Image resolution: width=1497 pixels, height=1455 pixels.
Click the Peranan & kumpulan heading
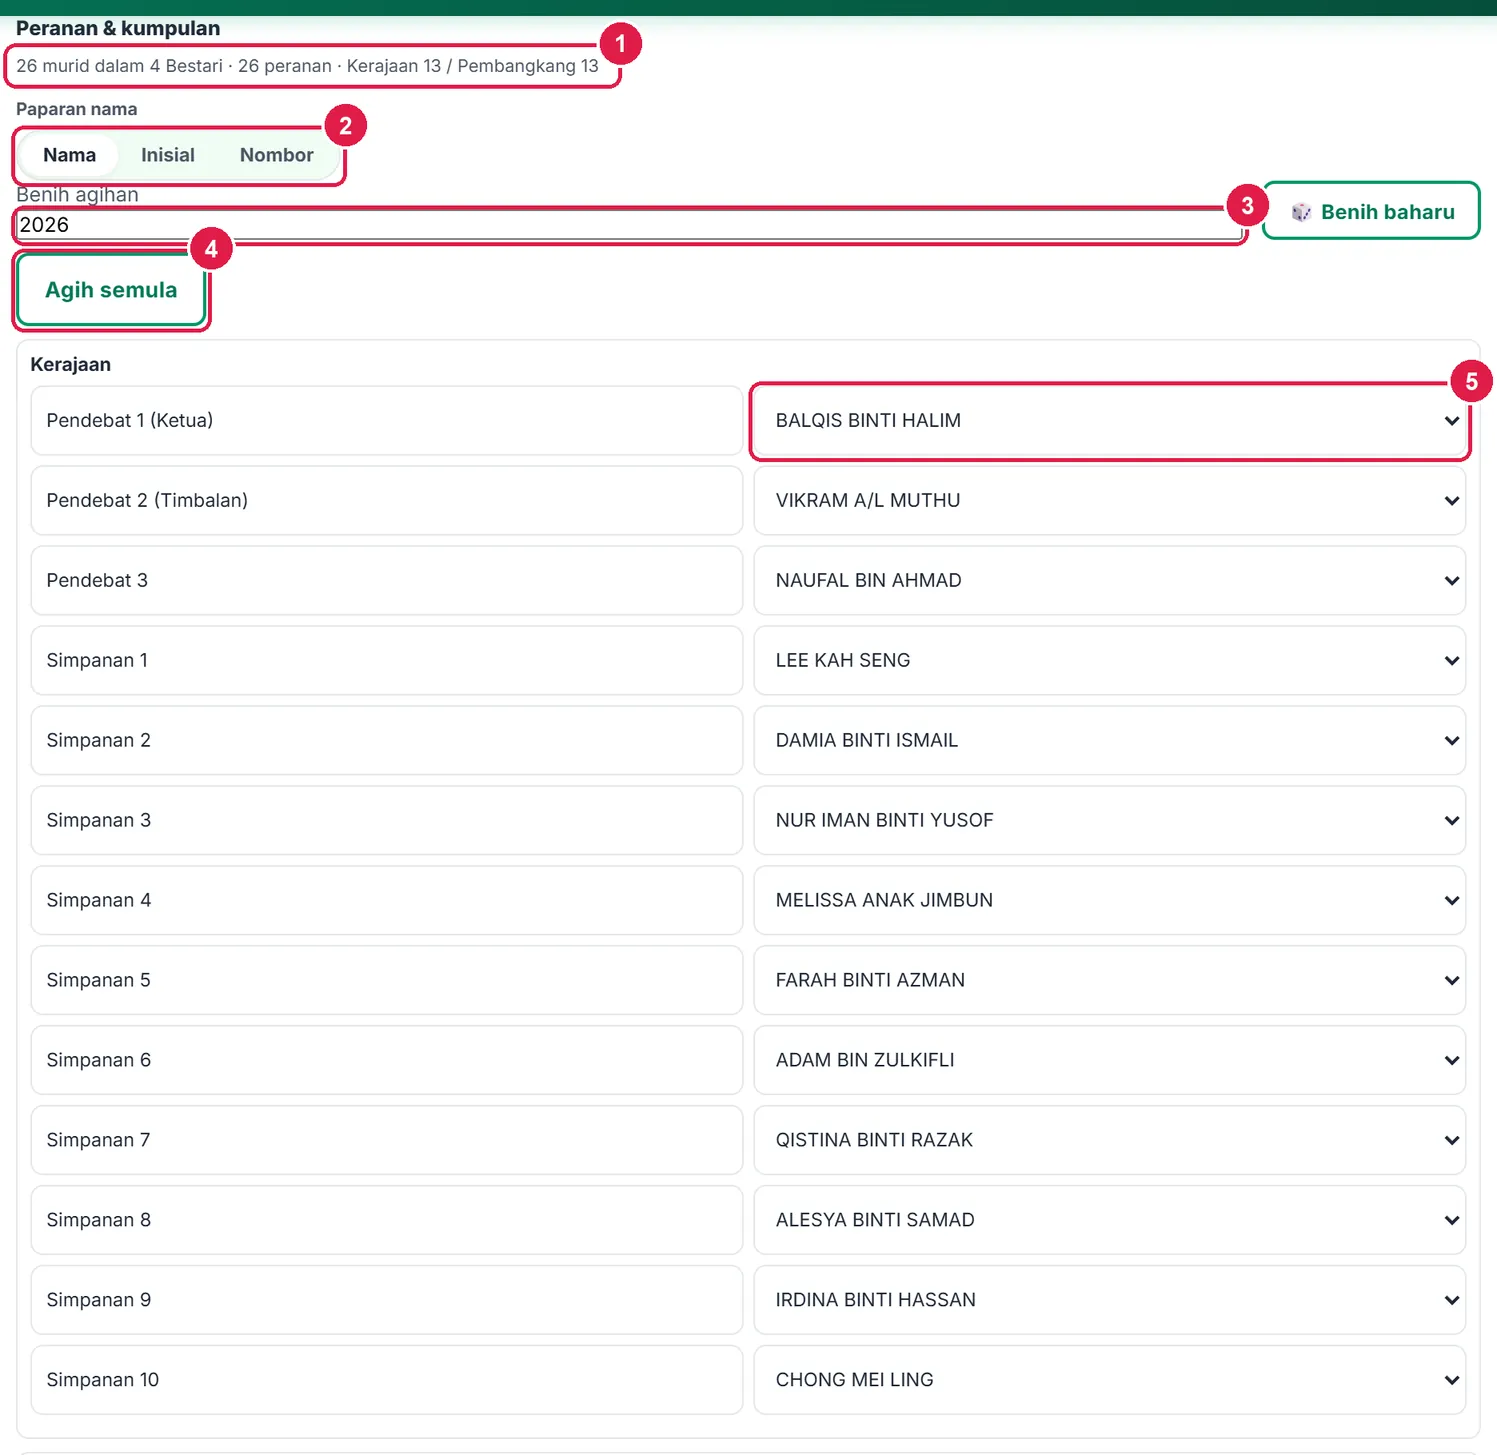tap(118, 28)
